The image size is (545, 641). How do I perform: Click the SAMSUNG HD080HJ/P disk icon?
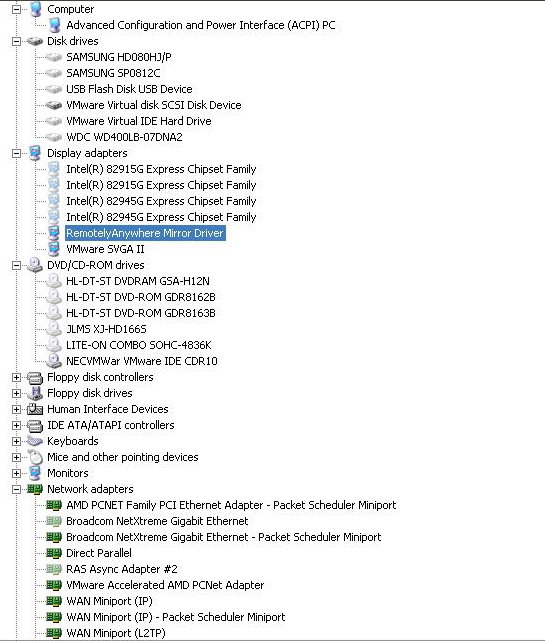[54, 57]
